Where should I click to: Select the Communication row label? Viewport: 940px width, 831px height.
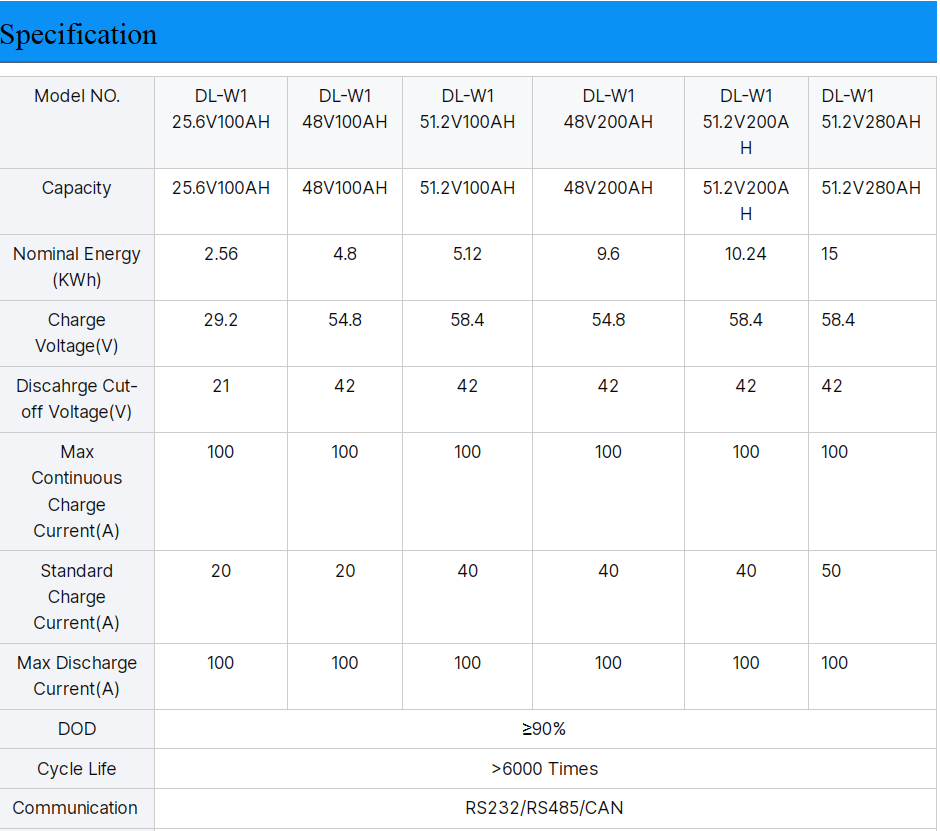point(75,808)
